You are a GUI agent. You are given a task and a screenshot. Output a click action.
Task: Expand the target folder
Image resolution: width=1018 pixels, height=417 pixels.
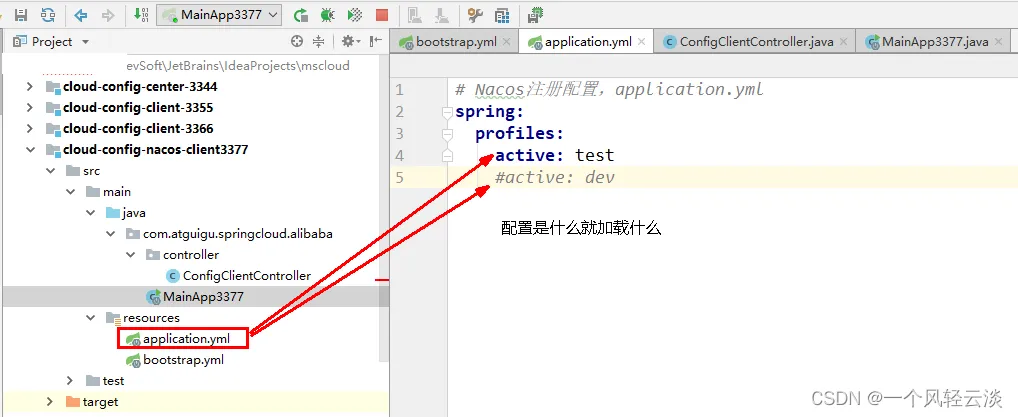pos(49,402)
